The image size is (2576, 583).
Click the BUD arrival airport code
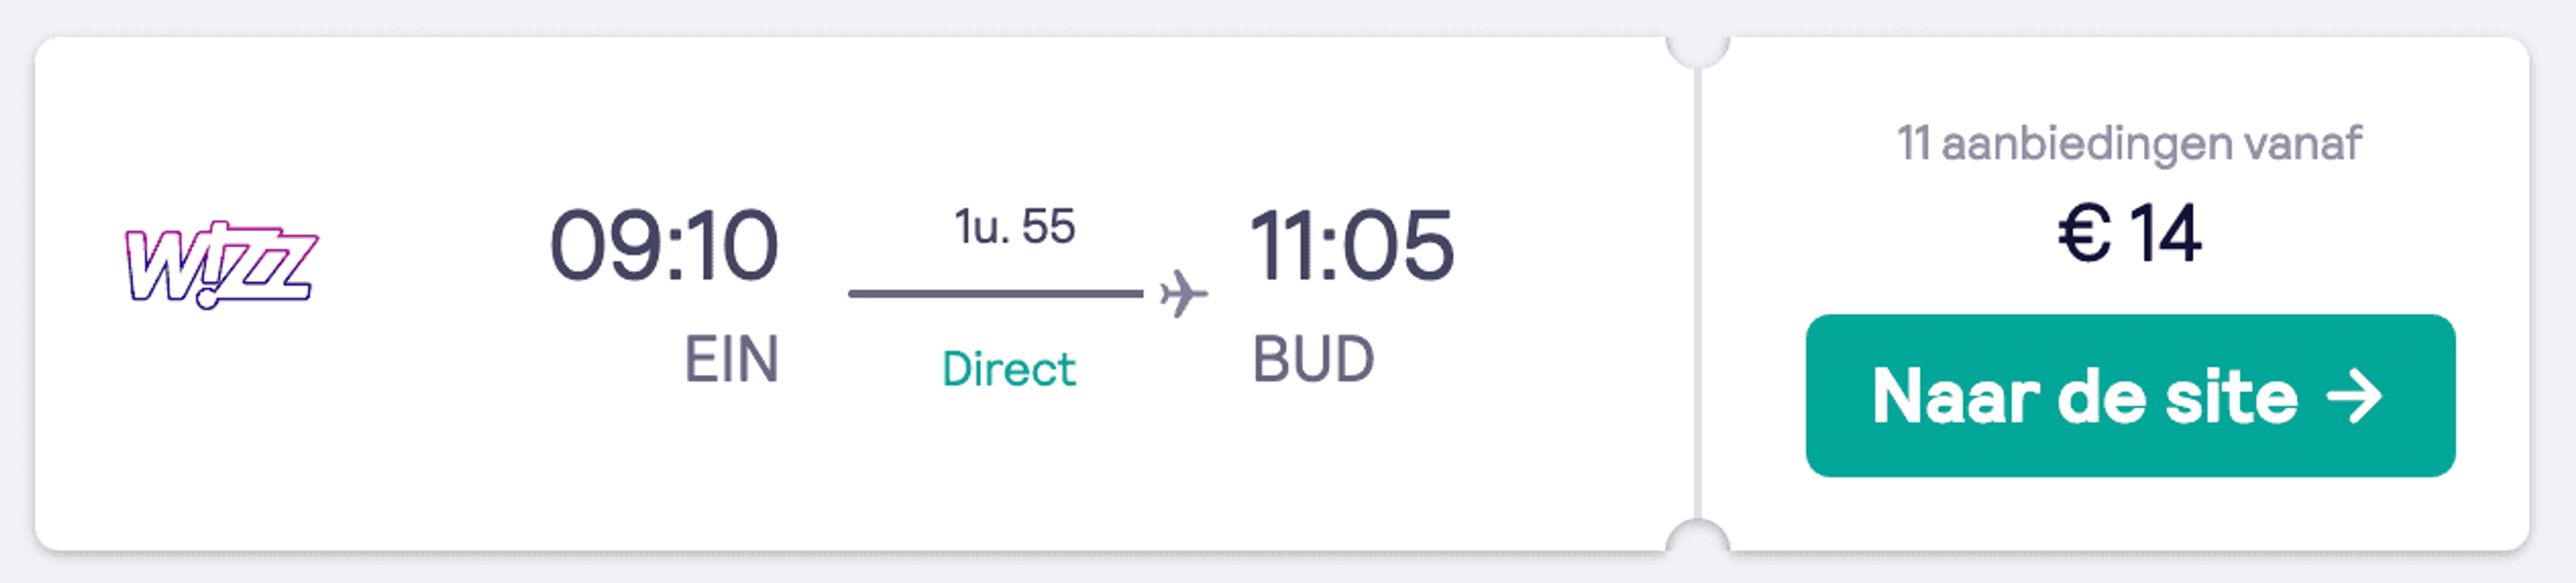pos(1314,359)
